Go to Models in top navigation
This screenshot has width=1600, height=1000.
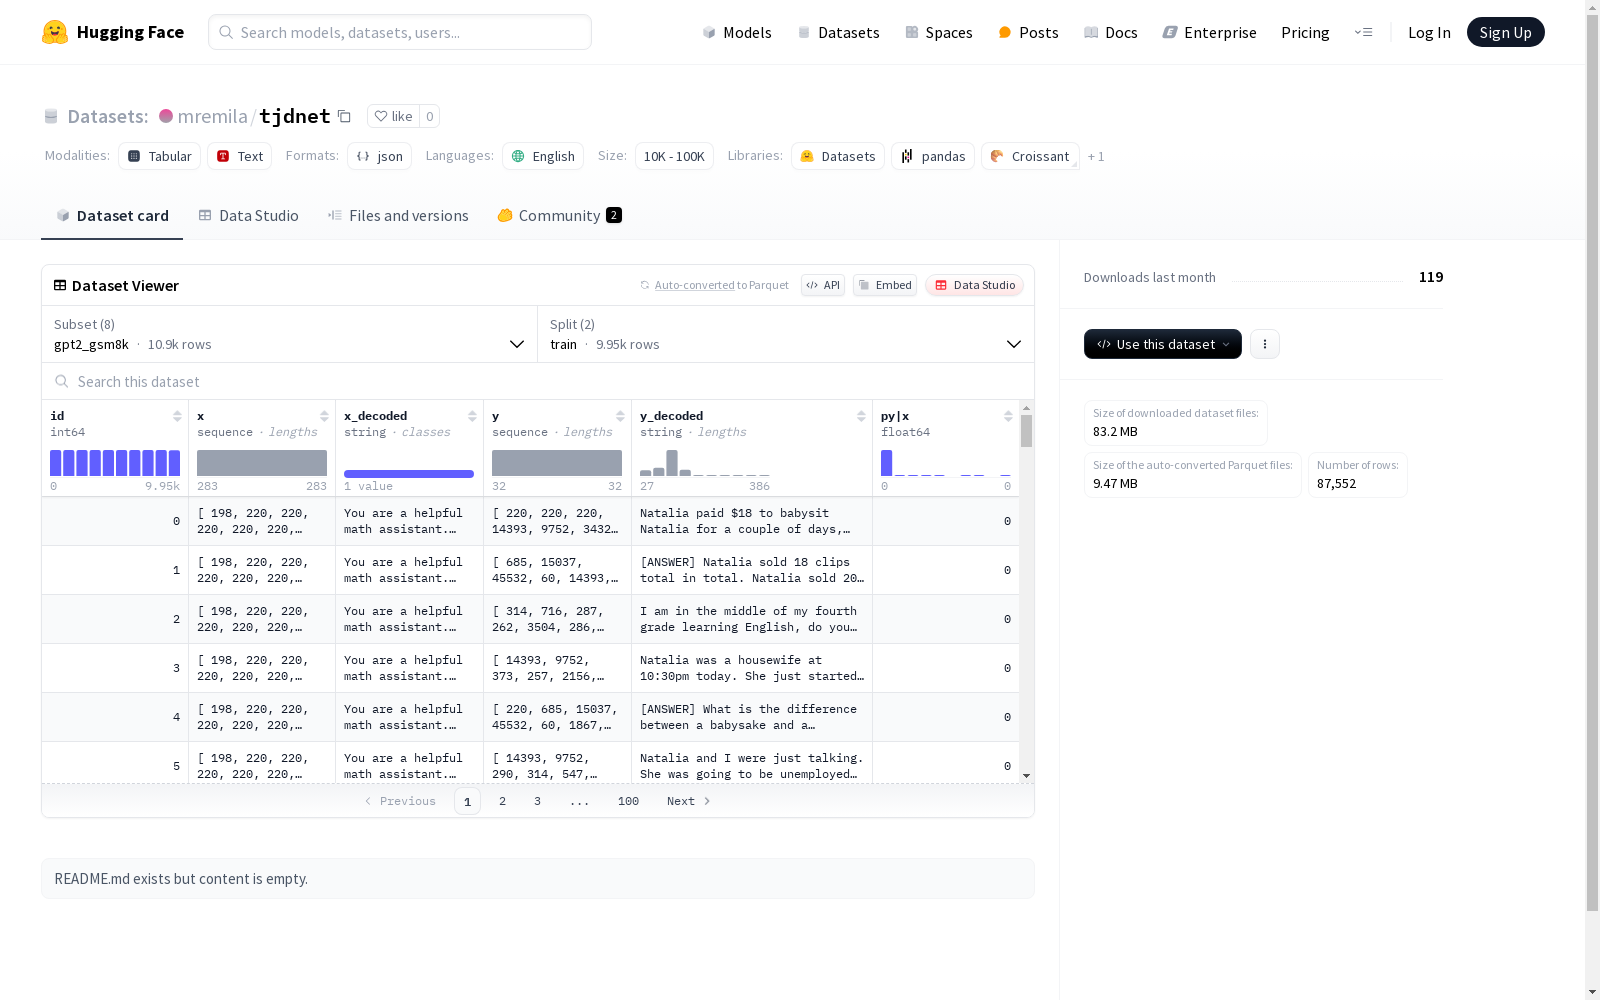(x=737, y=32)
